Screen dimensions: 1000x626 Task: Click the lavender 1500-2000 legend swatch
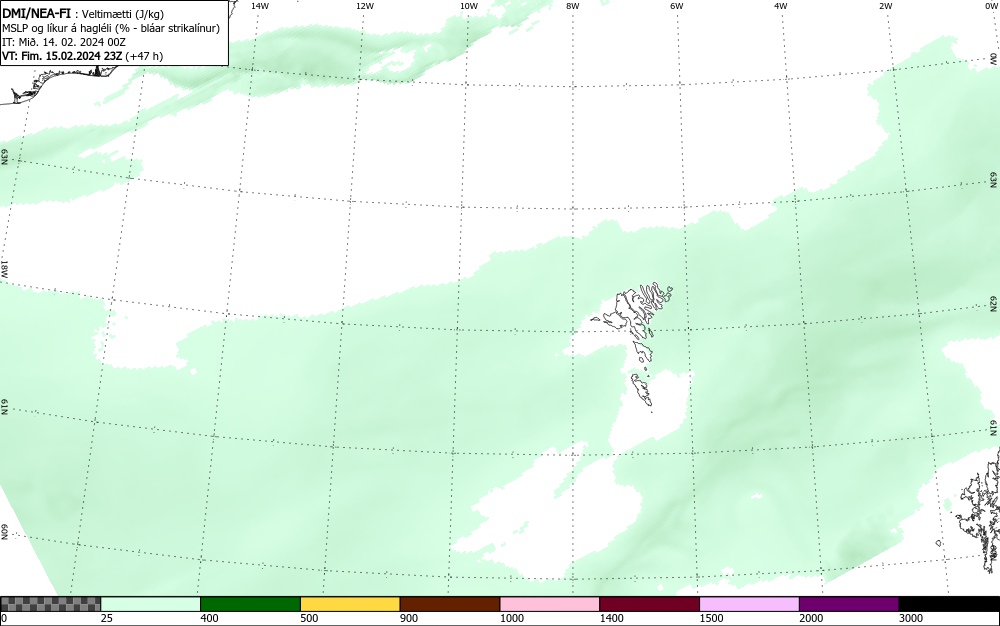(x=749, y=604)
